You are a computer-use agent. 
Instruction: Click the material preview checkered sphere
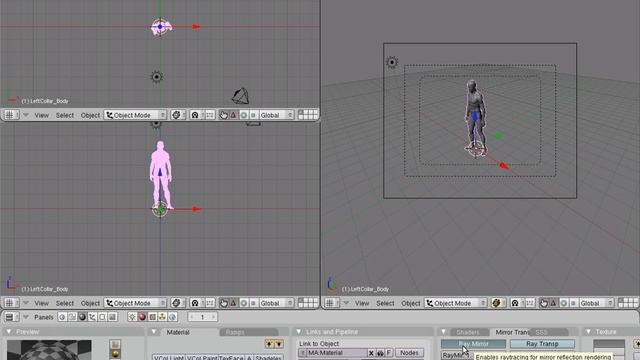click(49, 350)
